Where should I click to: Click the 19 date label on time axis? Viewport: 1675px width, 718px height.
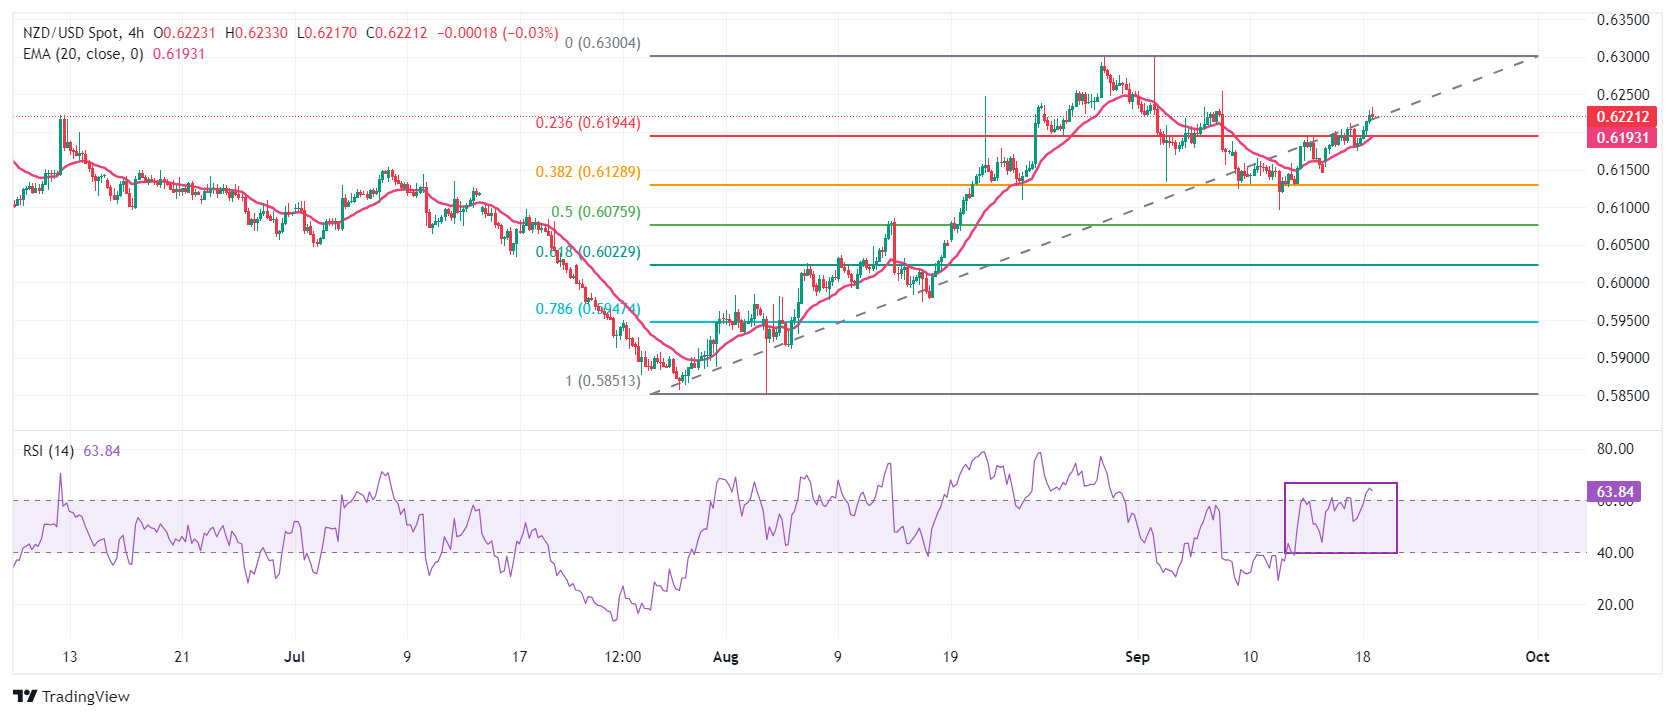click(x=950, y=657)
